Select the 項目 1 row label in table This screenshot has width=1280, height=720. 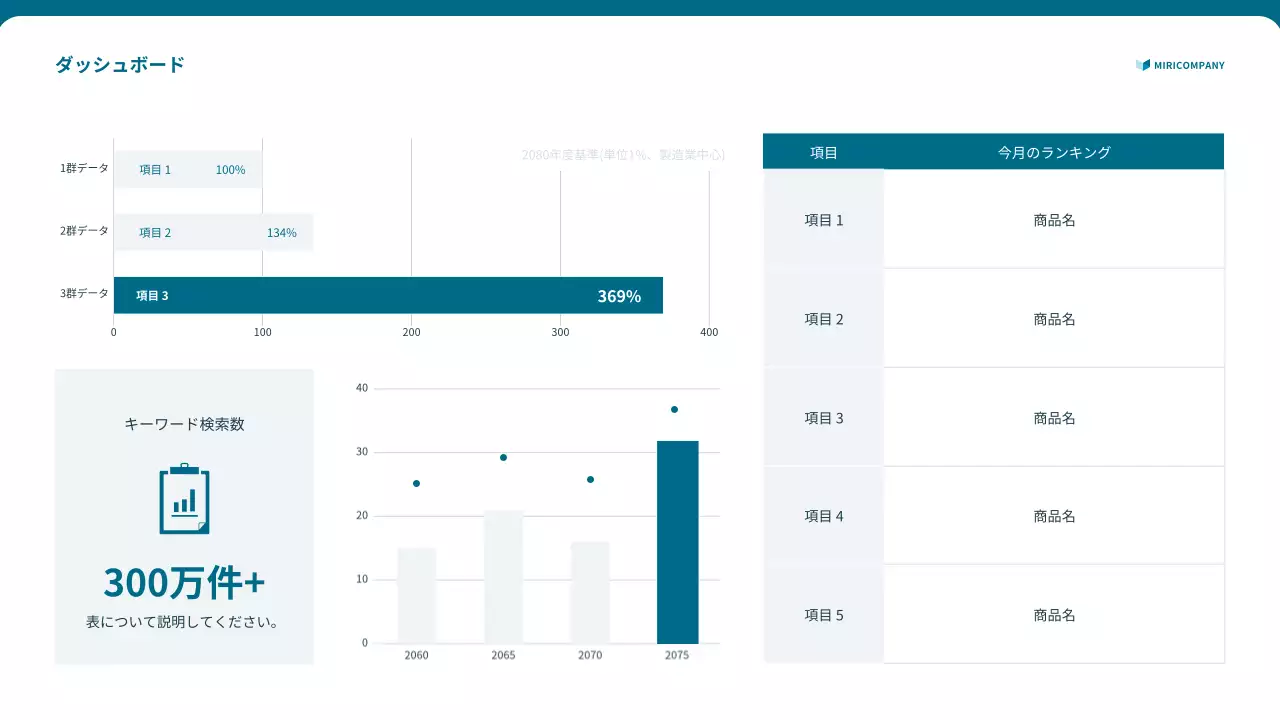tap(824, 220)
